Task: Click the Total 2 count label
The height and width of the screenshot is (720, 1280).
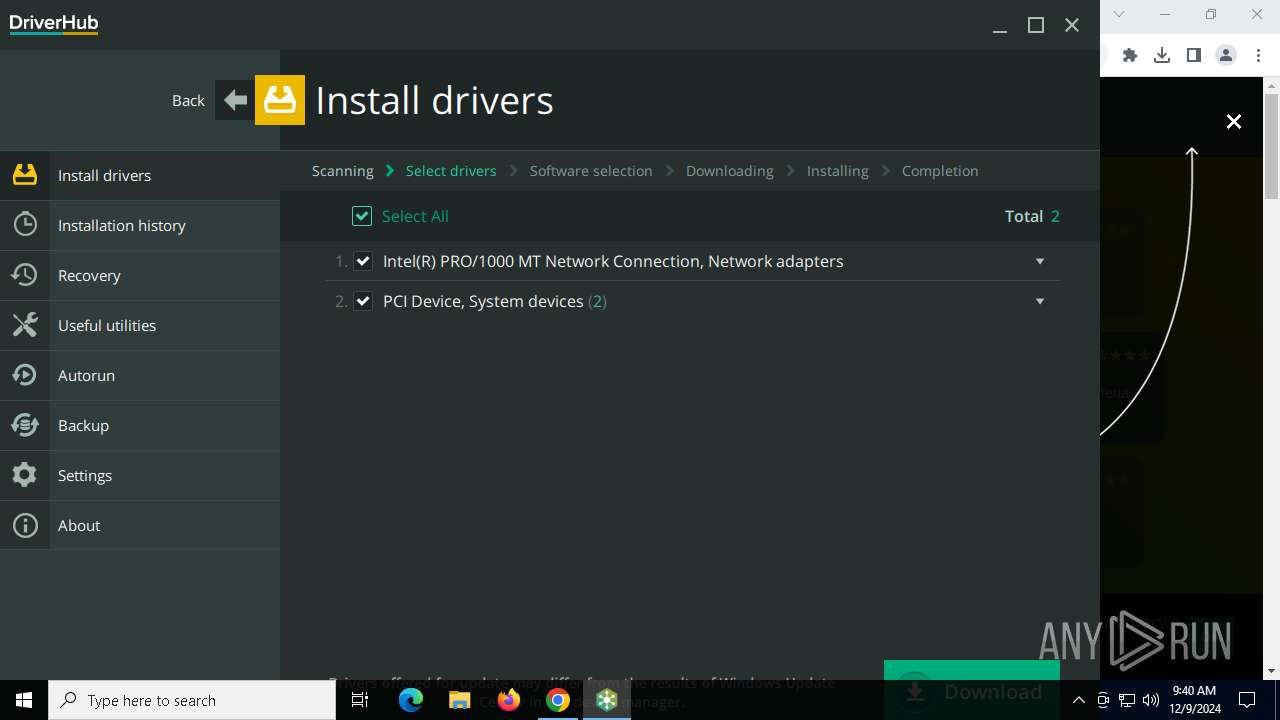Action: [x=1032, y=216]
